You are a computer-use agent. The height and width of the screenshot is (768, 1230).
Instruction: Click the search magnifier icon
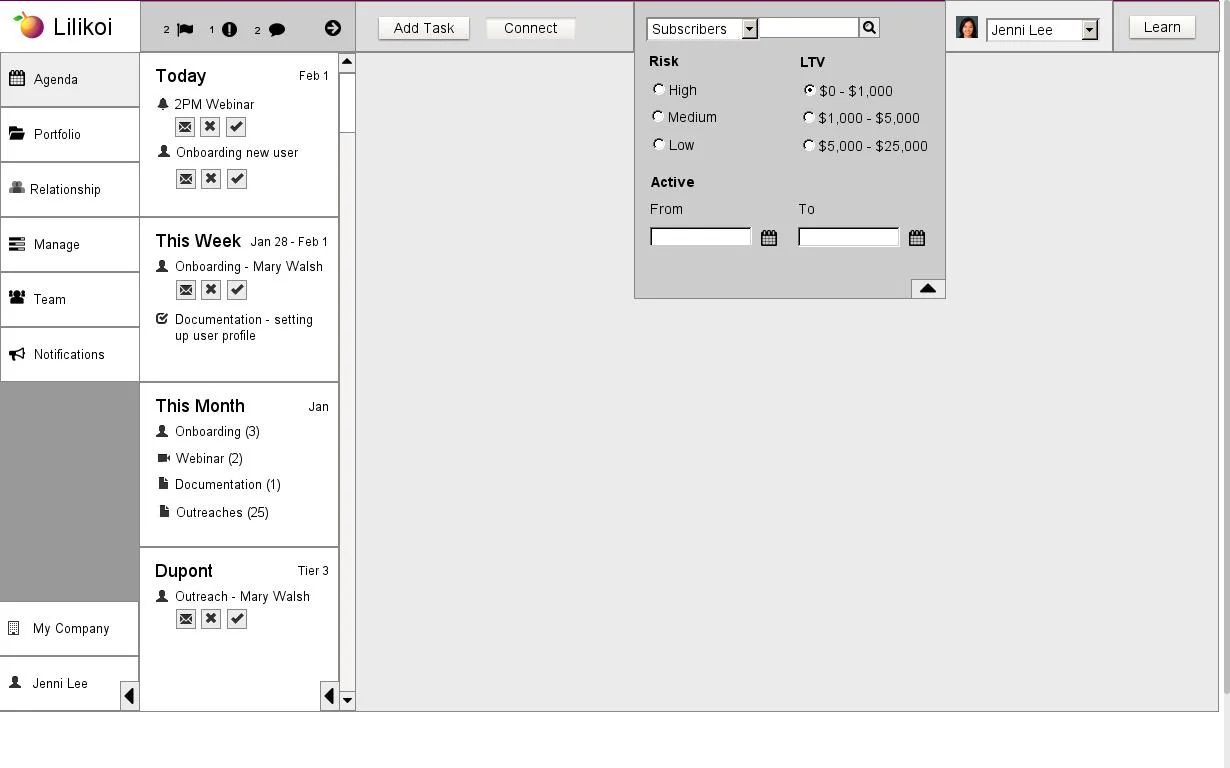pyautogui.click(x=868, y=28)
